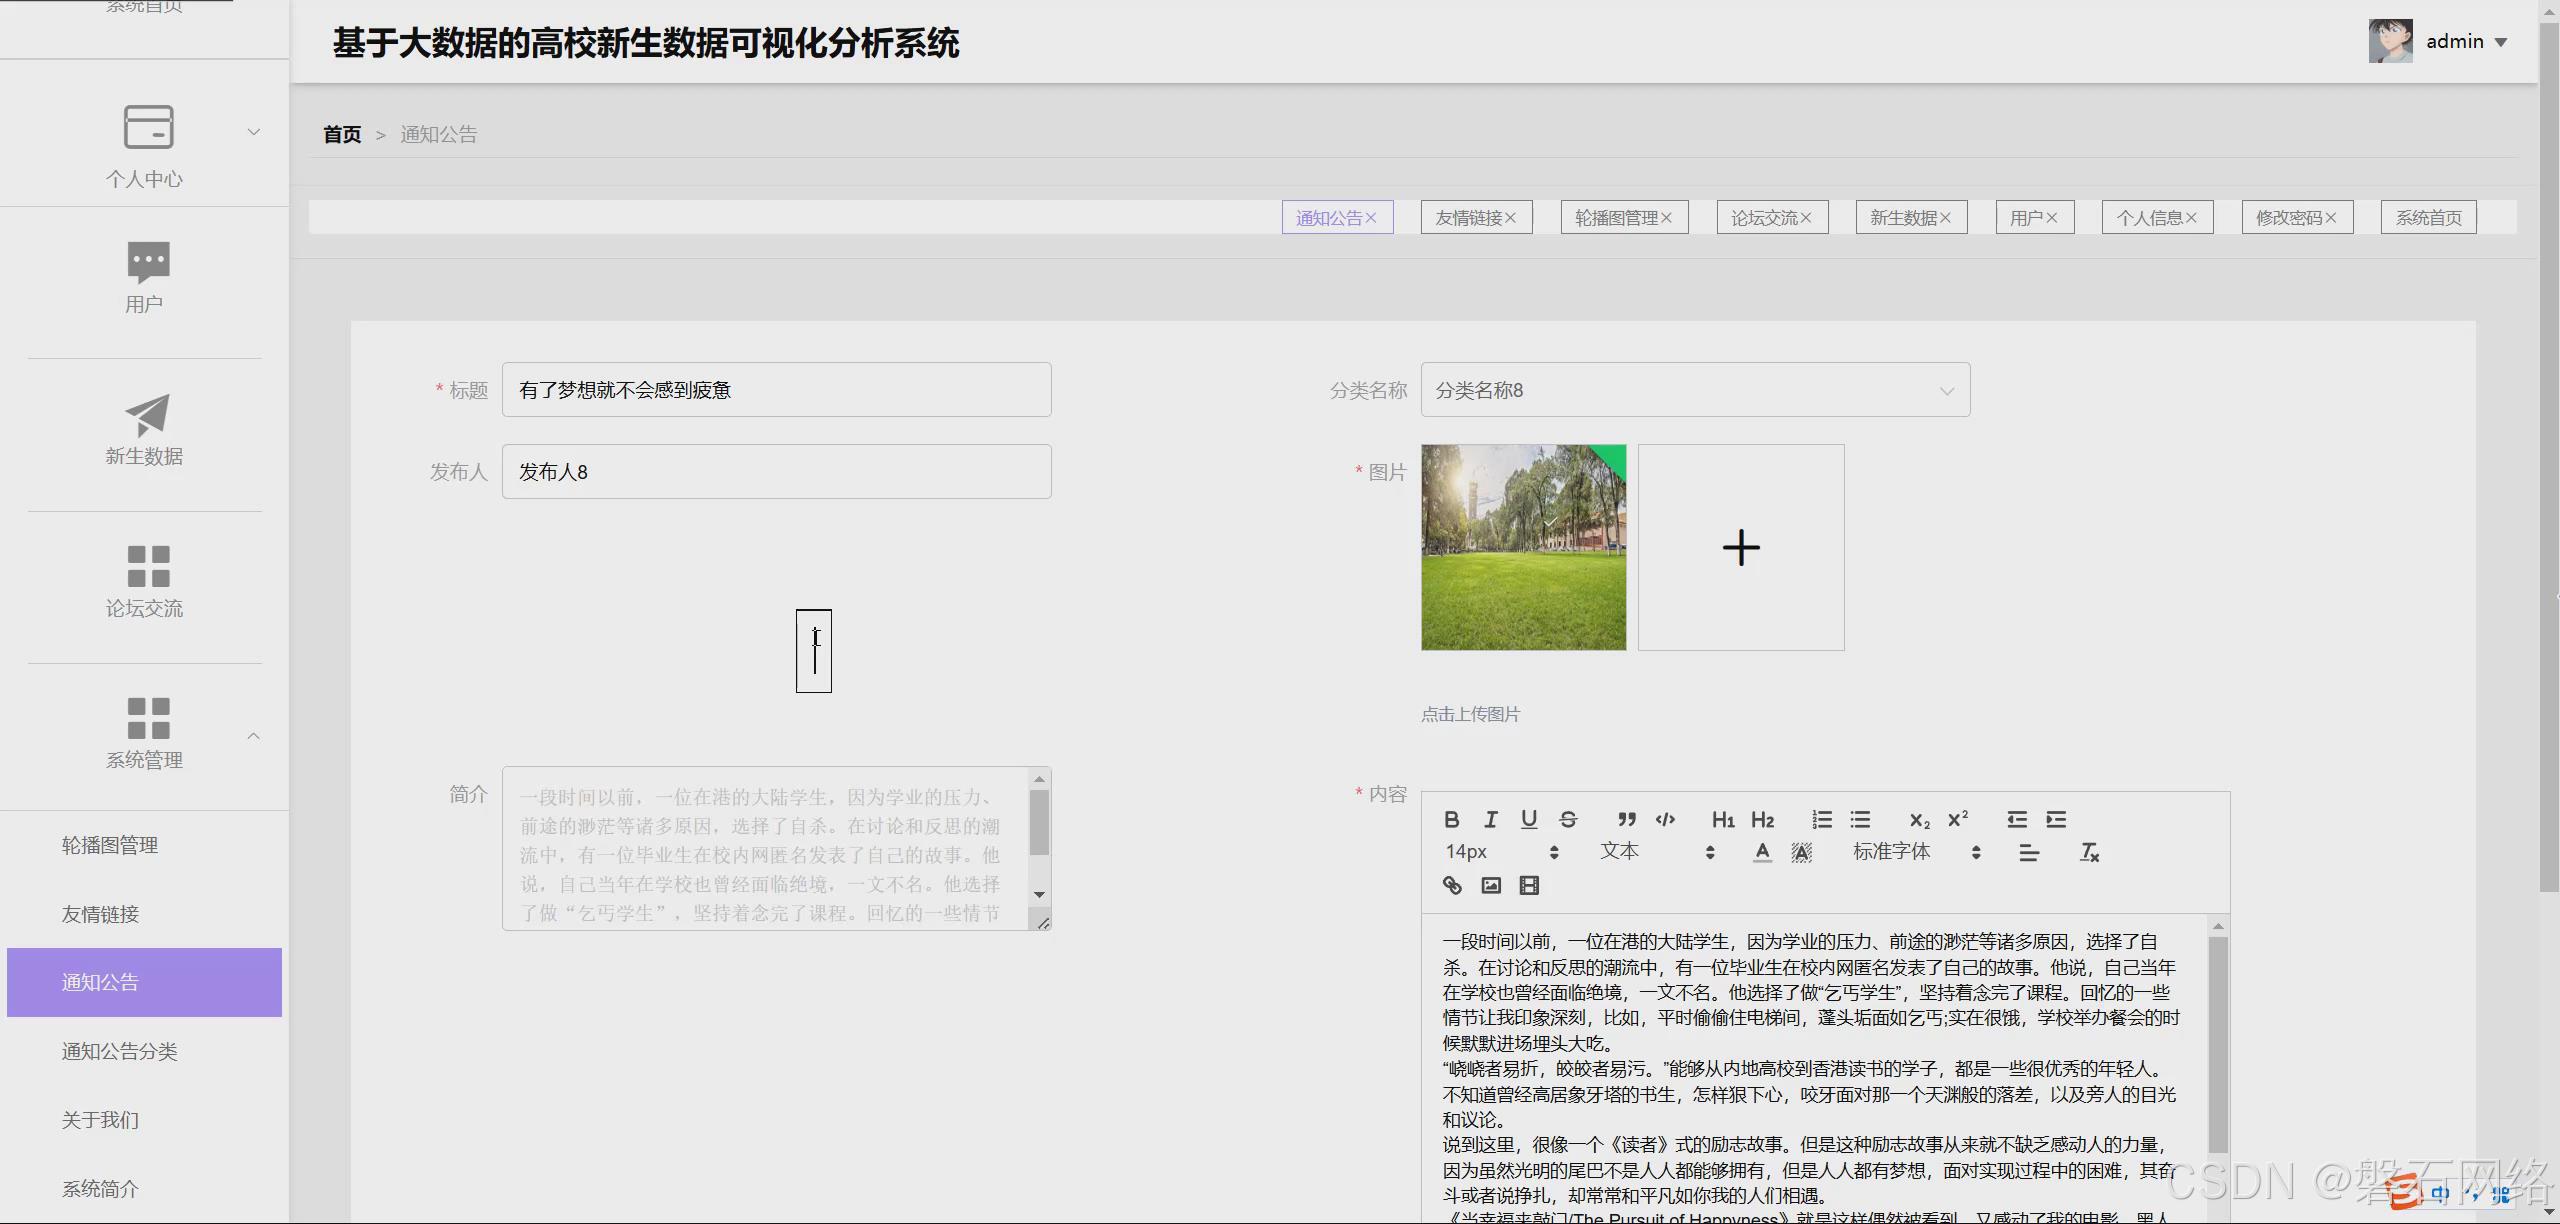
Task: Go to 首页 breadcrumb link
Action: pos(342,134)
